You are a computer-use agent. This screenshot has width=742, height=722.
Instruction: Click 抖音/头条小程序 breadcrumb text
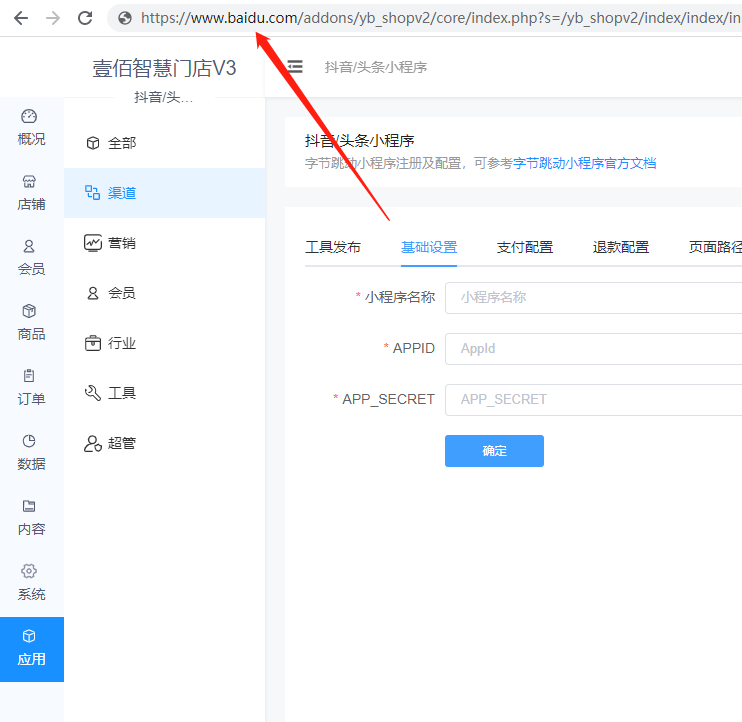tap(376, 67)
